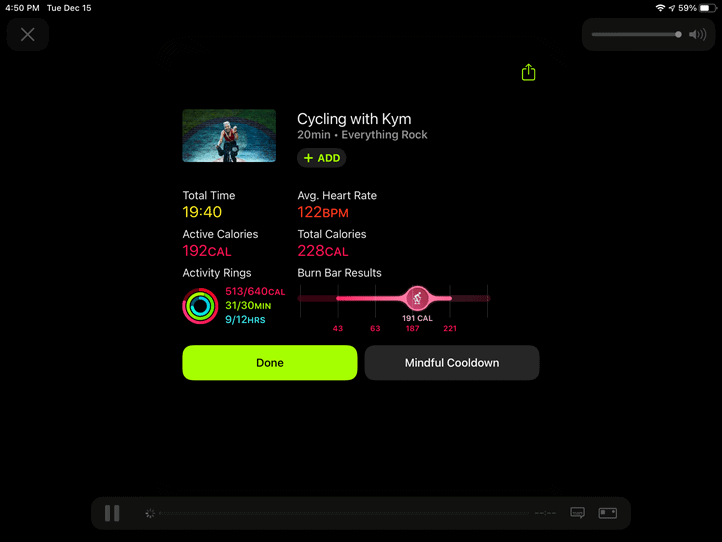Tap the 513/640 CAL move stat

click(x=255, y=291)
